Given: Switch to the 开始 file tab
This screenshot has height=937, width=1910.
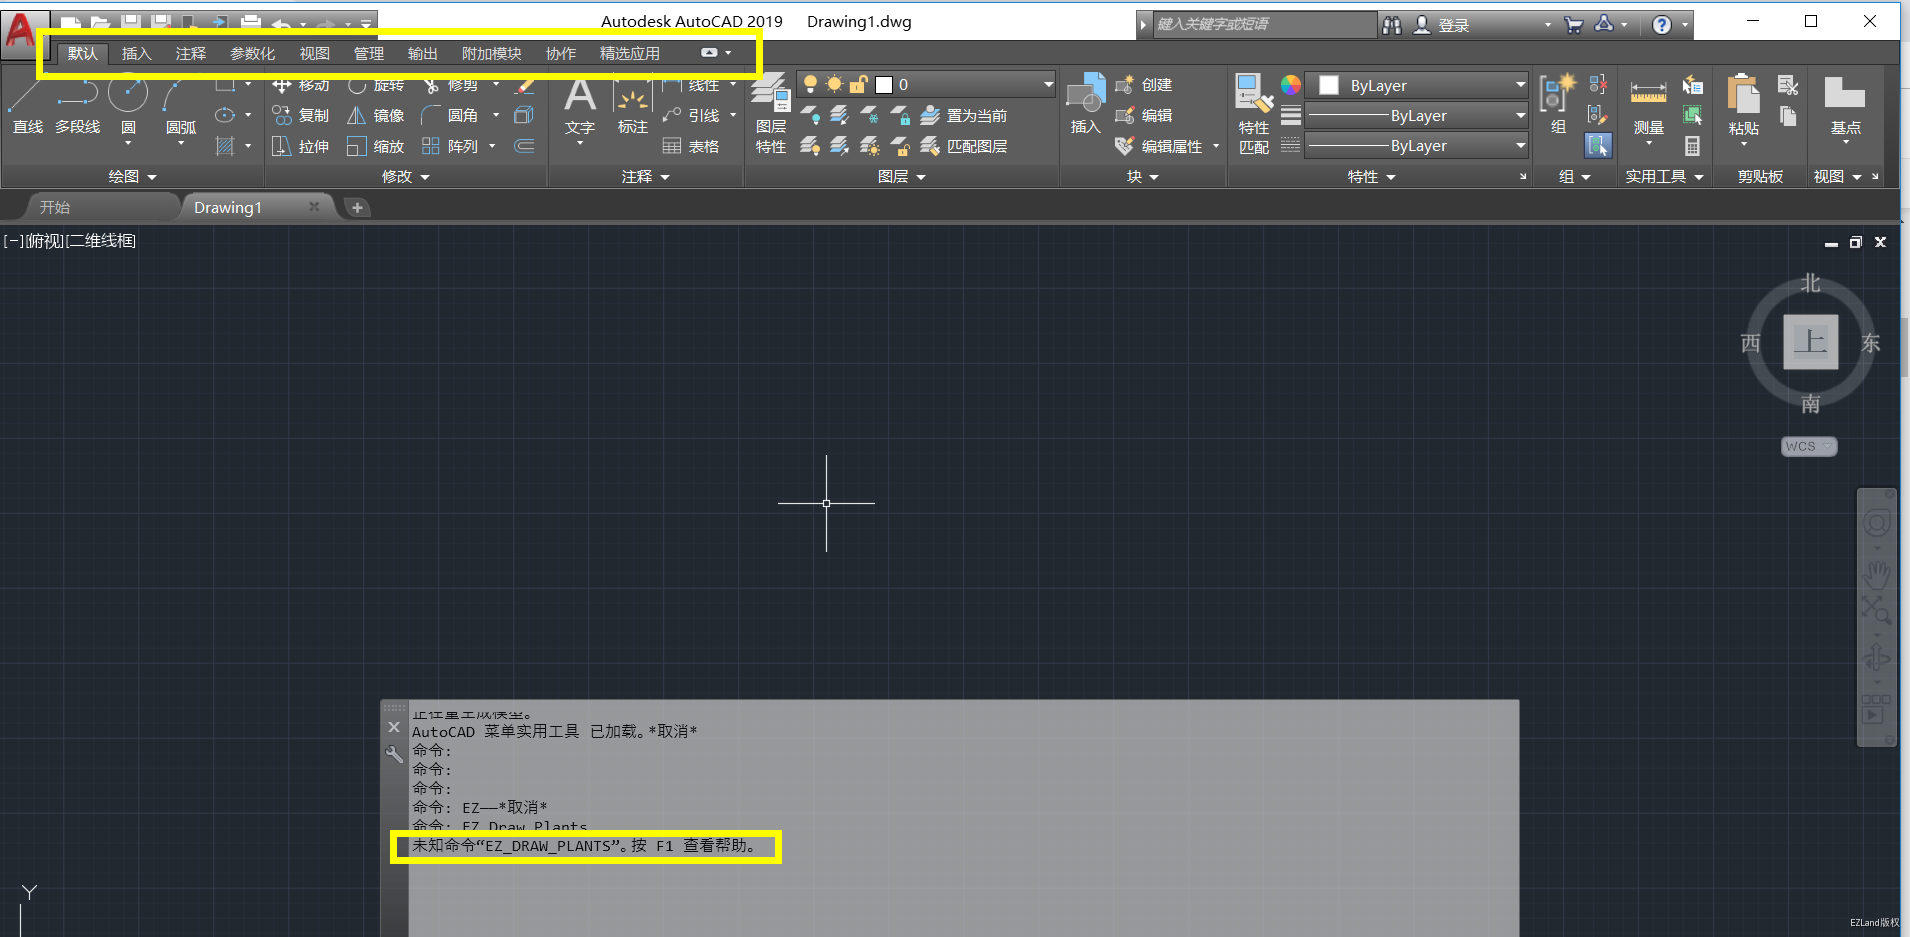Looking at the screenshot, I should tap(55, 207).
